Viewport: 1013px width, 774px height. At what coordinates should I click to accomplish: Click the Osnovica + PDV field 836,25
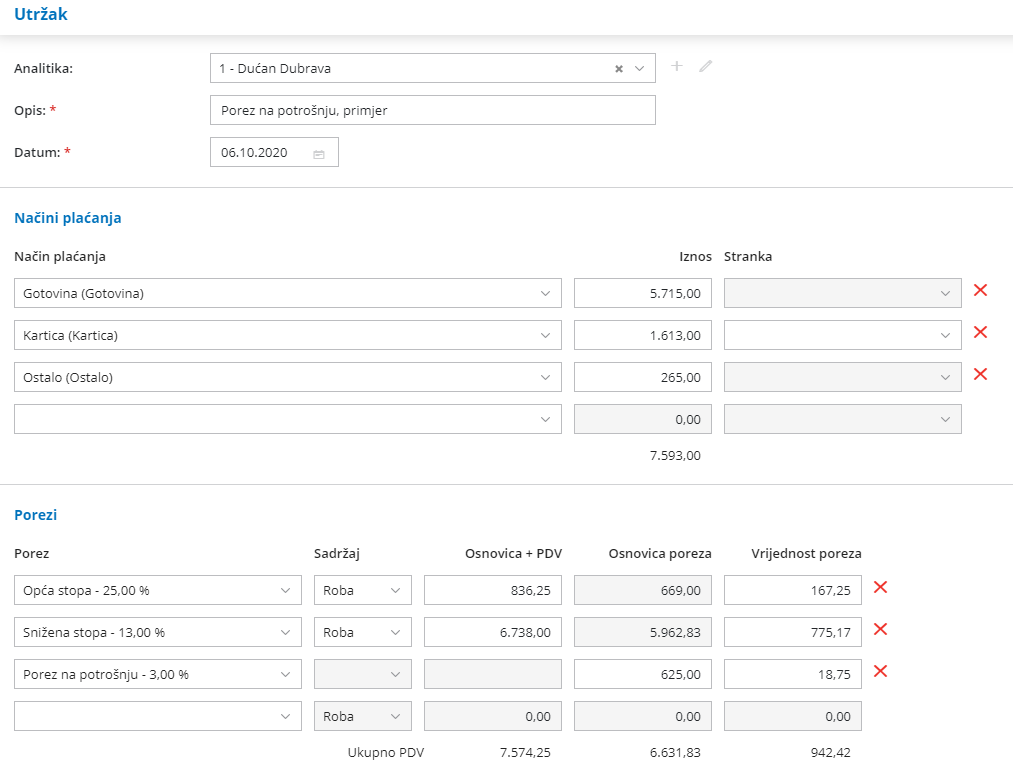pos(493,591)
